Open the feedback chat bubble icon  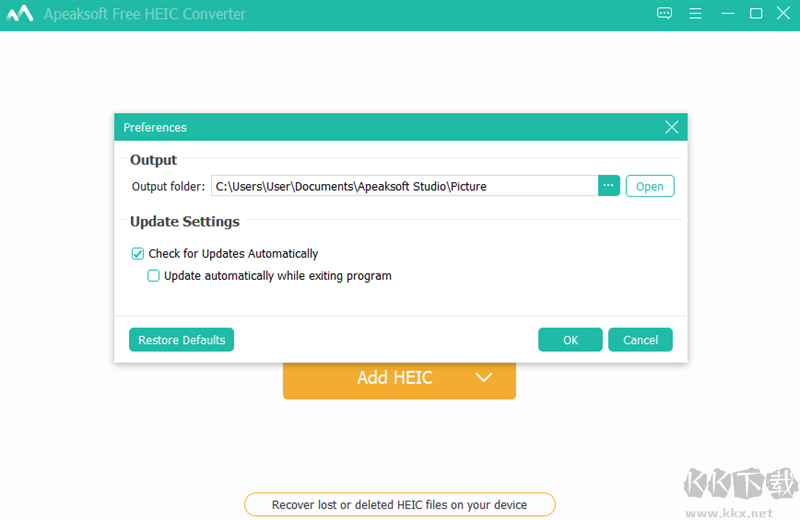tap(664, 14)
